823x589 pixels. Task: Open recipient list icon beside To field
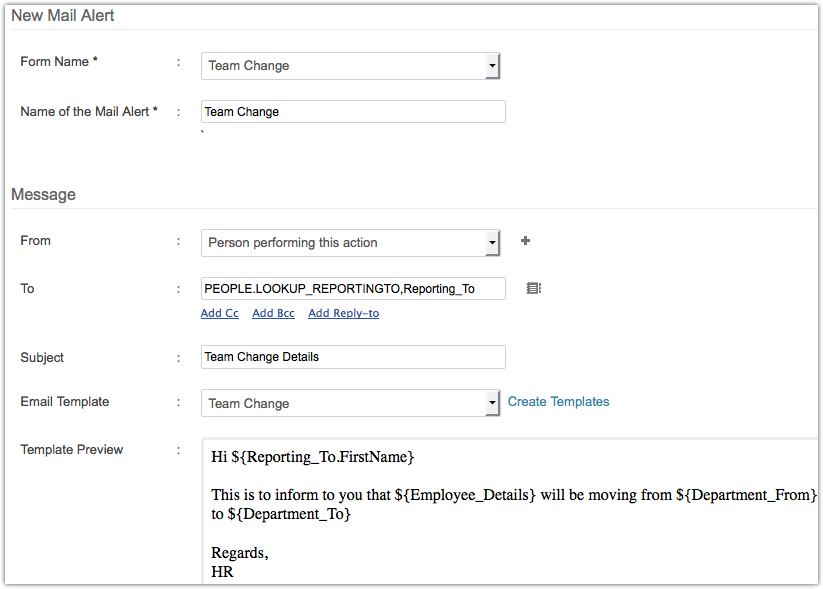pyautogui.click(x=533, y=288)
